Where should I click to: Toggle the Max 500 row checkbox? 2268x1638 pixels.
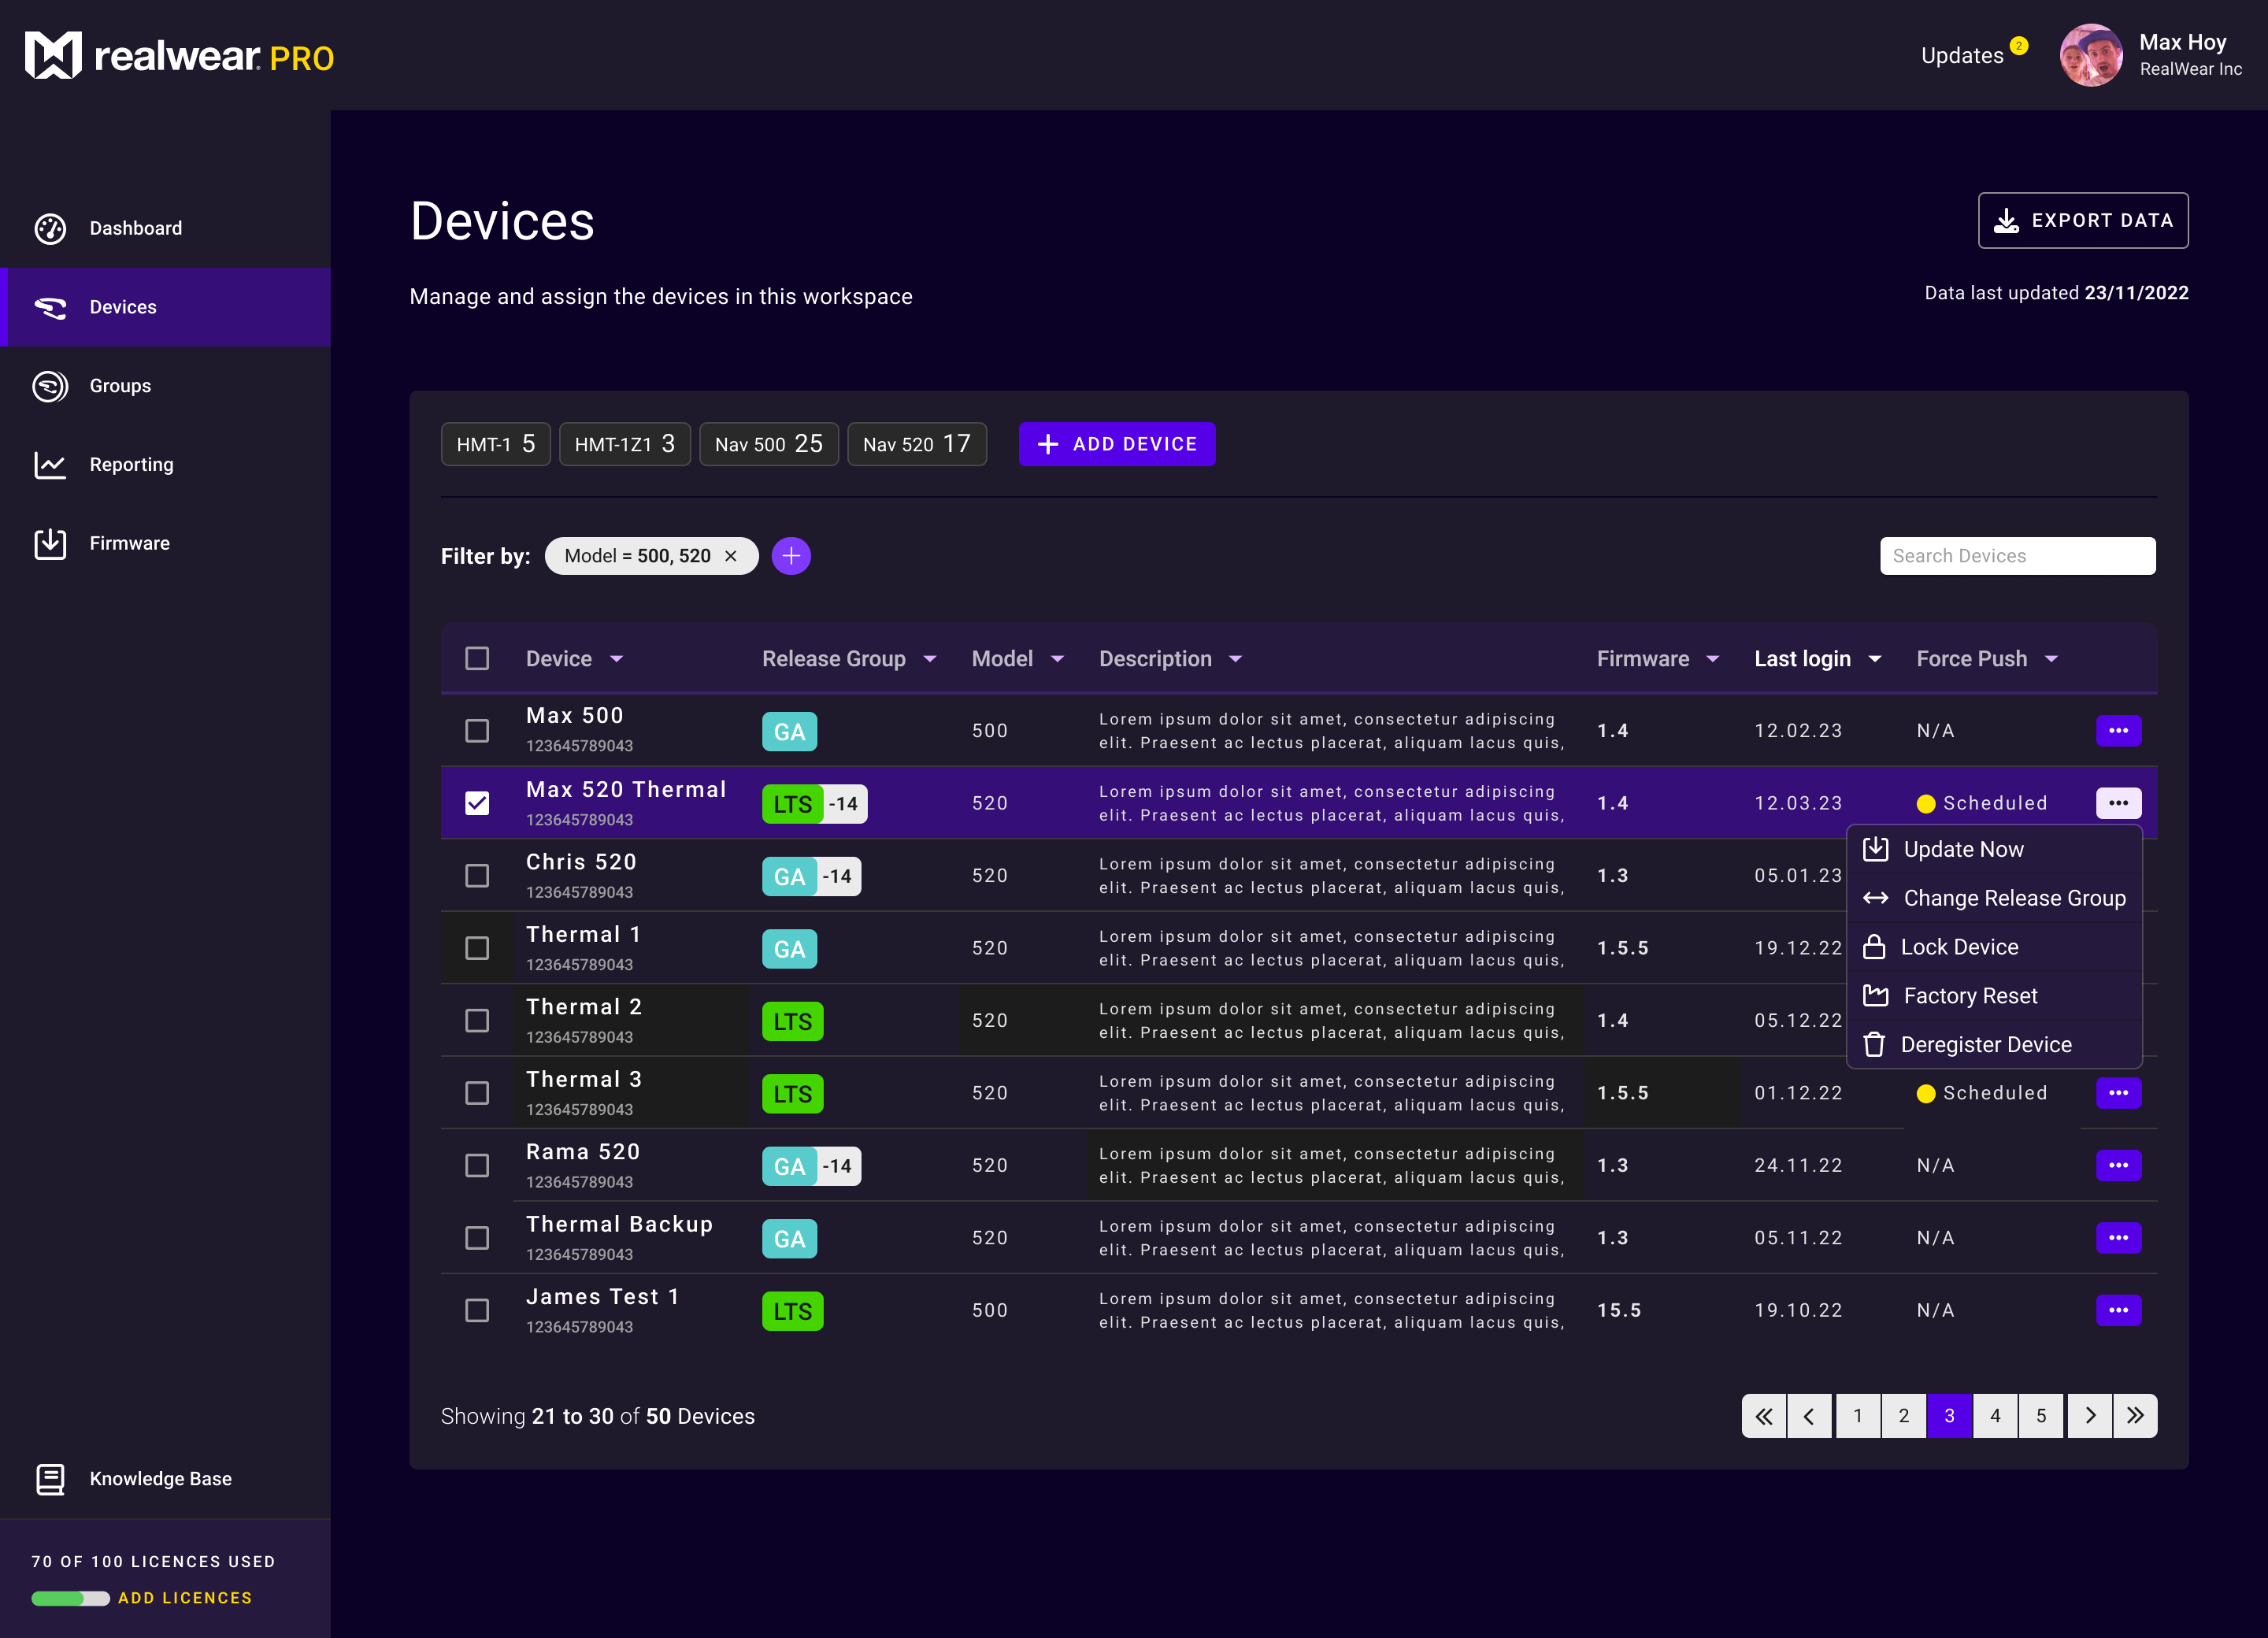[477, 728]
